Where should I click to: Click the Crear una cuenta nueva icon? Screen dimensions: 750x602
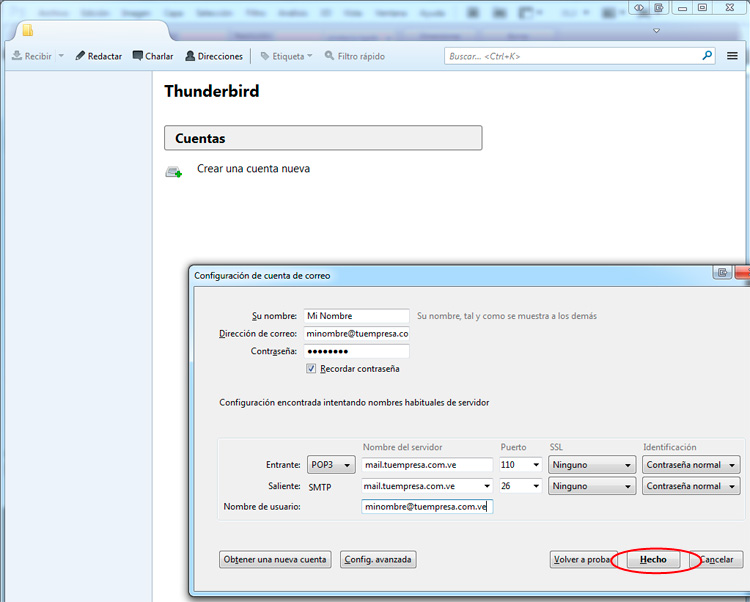point(174,172)
